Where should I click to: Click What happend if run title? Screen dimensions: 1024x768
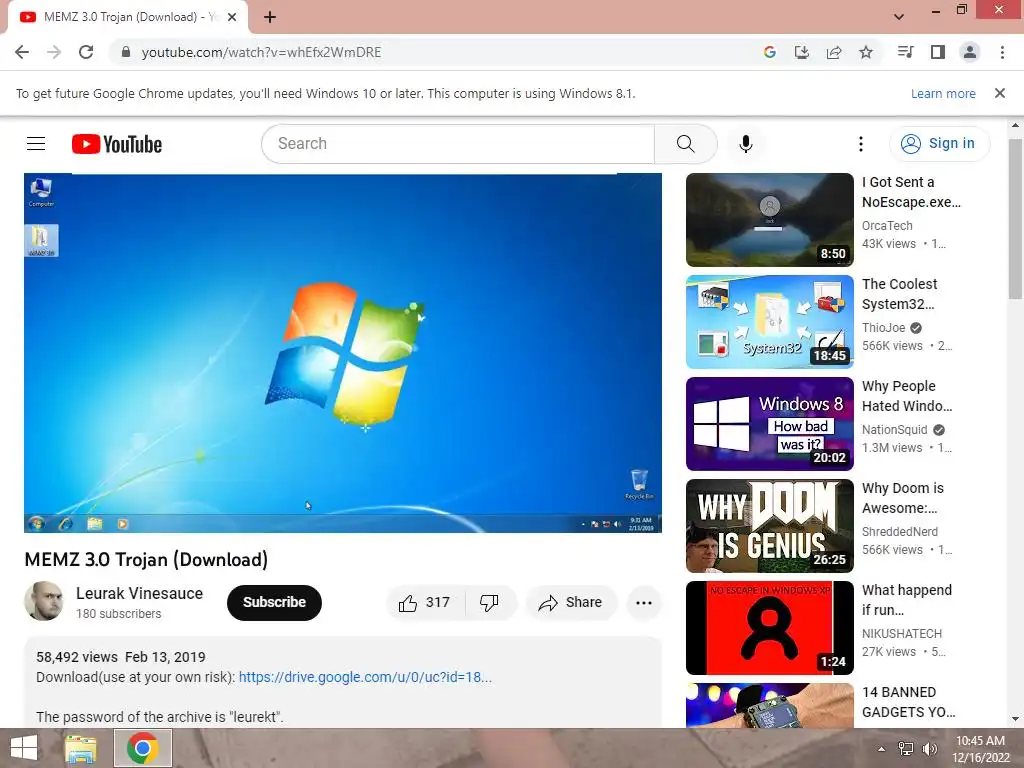tap(906, 600)
